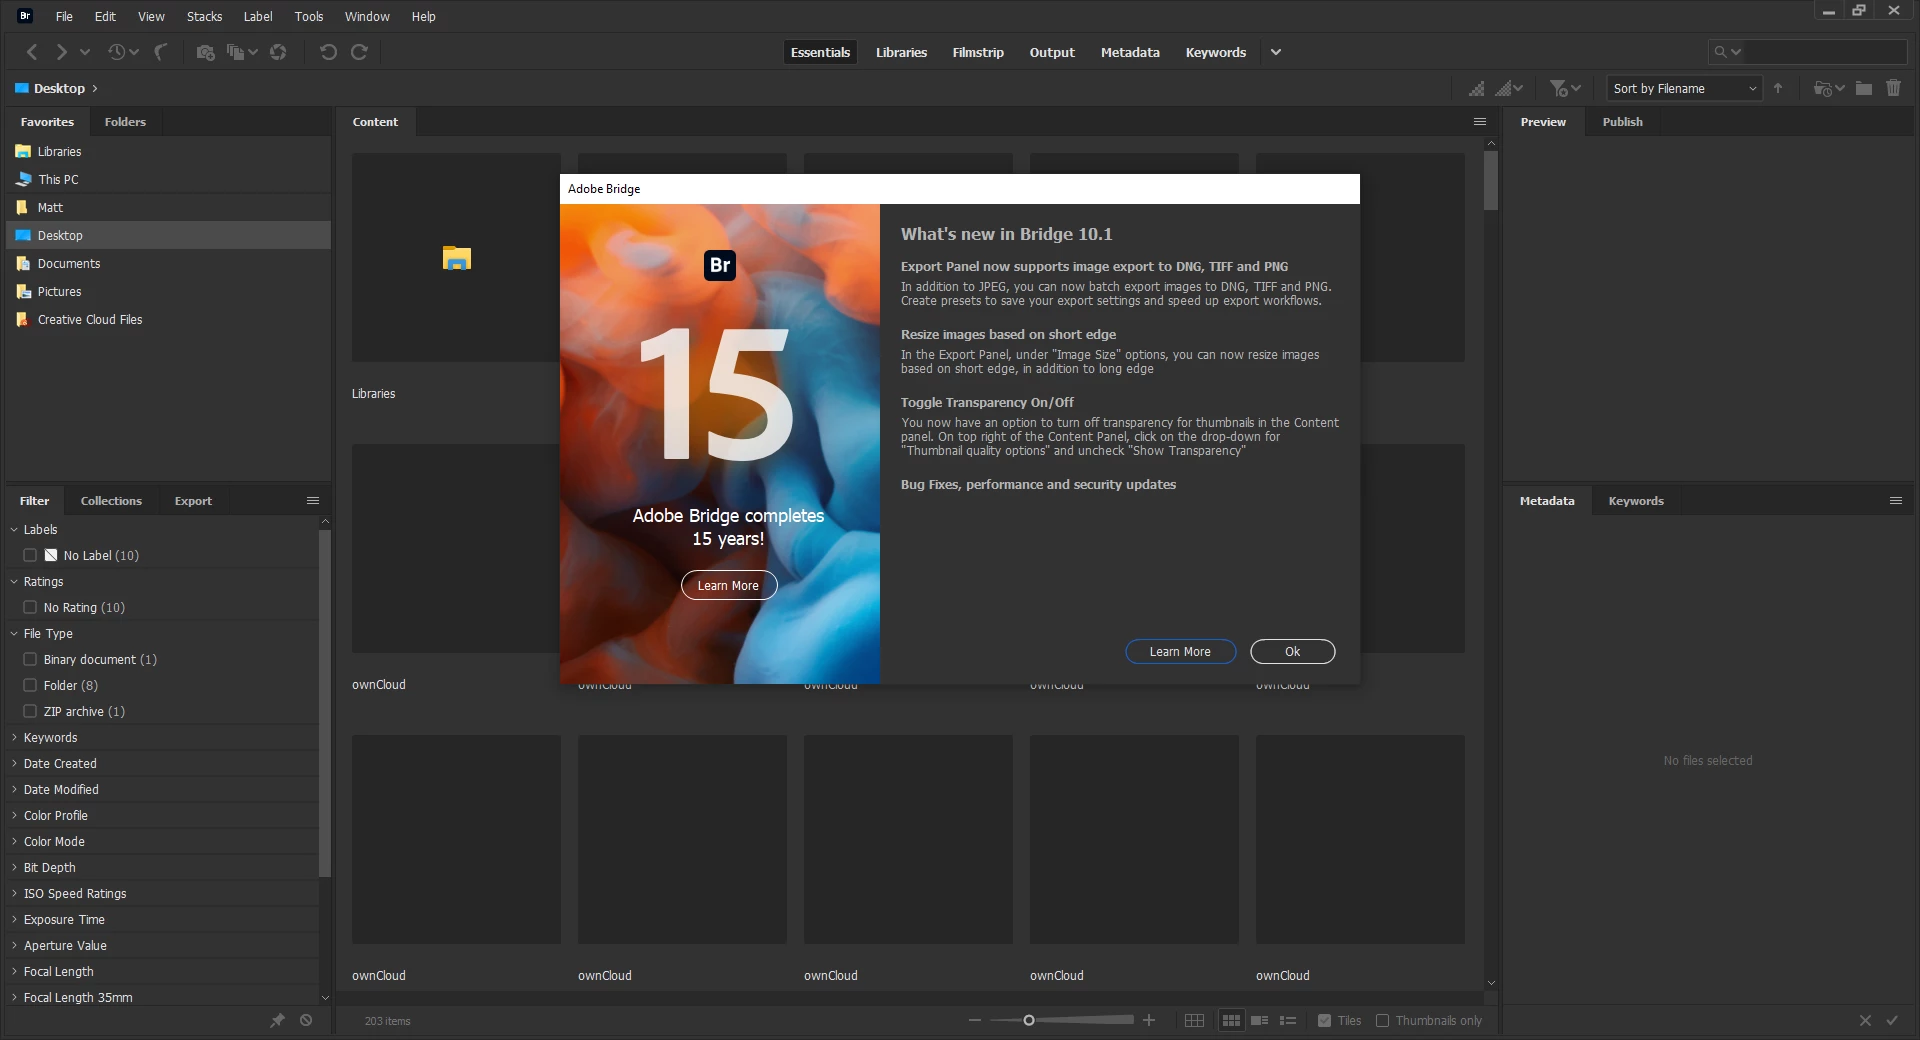Click the thumbnail size slider handle
The height and width of the screenshot is (1040, 1920).
(x=1028, y=1020)
